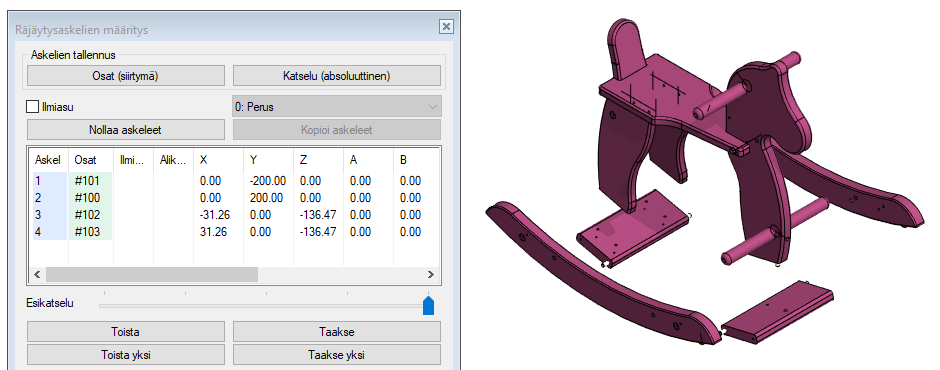The height and width of the screenshot is (370, 940).
Task: Click the Taakse yksi button
Action: coord(336,354)
